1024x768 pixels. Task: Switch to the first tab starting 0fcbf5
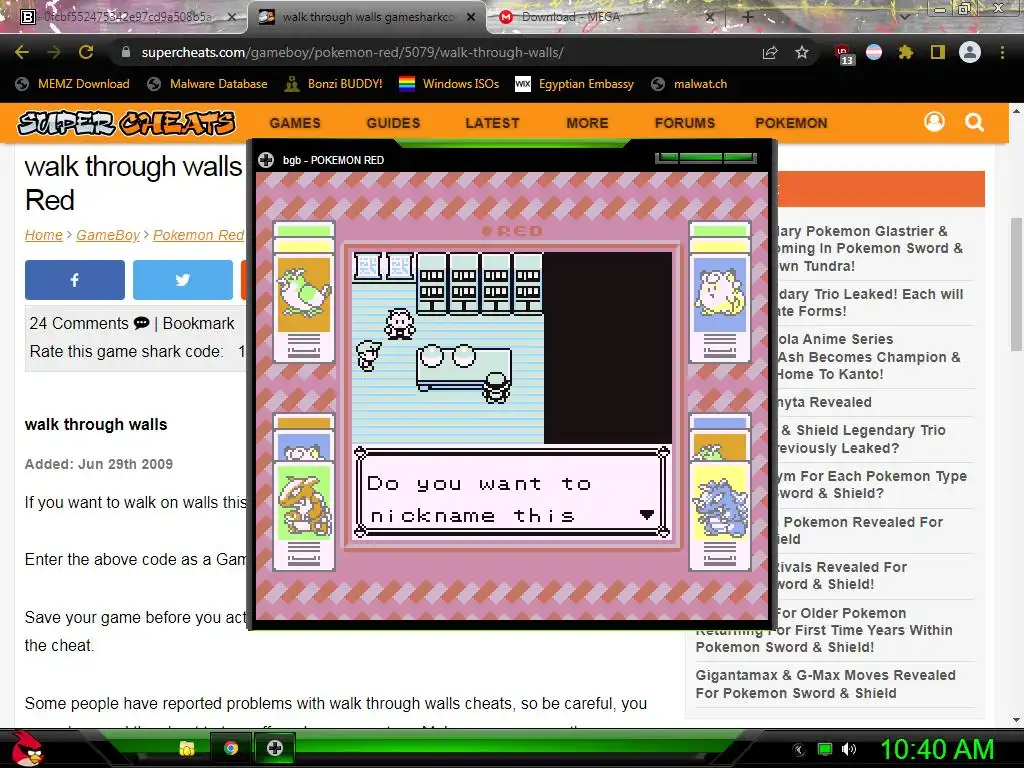click(x=127, y=17)
